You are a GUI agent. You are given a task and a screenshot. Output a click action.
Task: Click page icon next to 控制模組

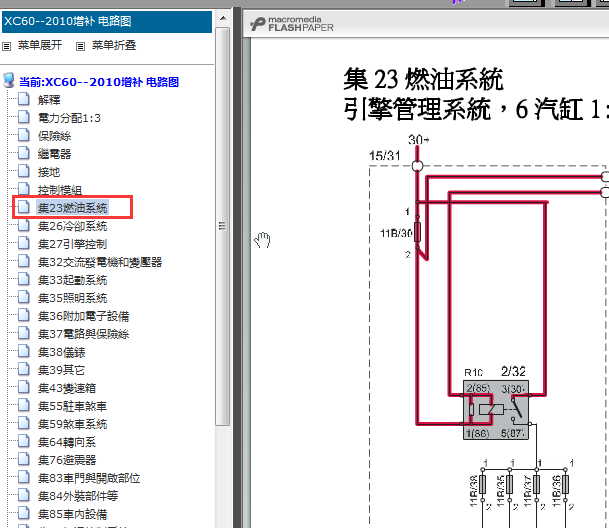point(24,189)
